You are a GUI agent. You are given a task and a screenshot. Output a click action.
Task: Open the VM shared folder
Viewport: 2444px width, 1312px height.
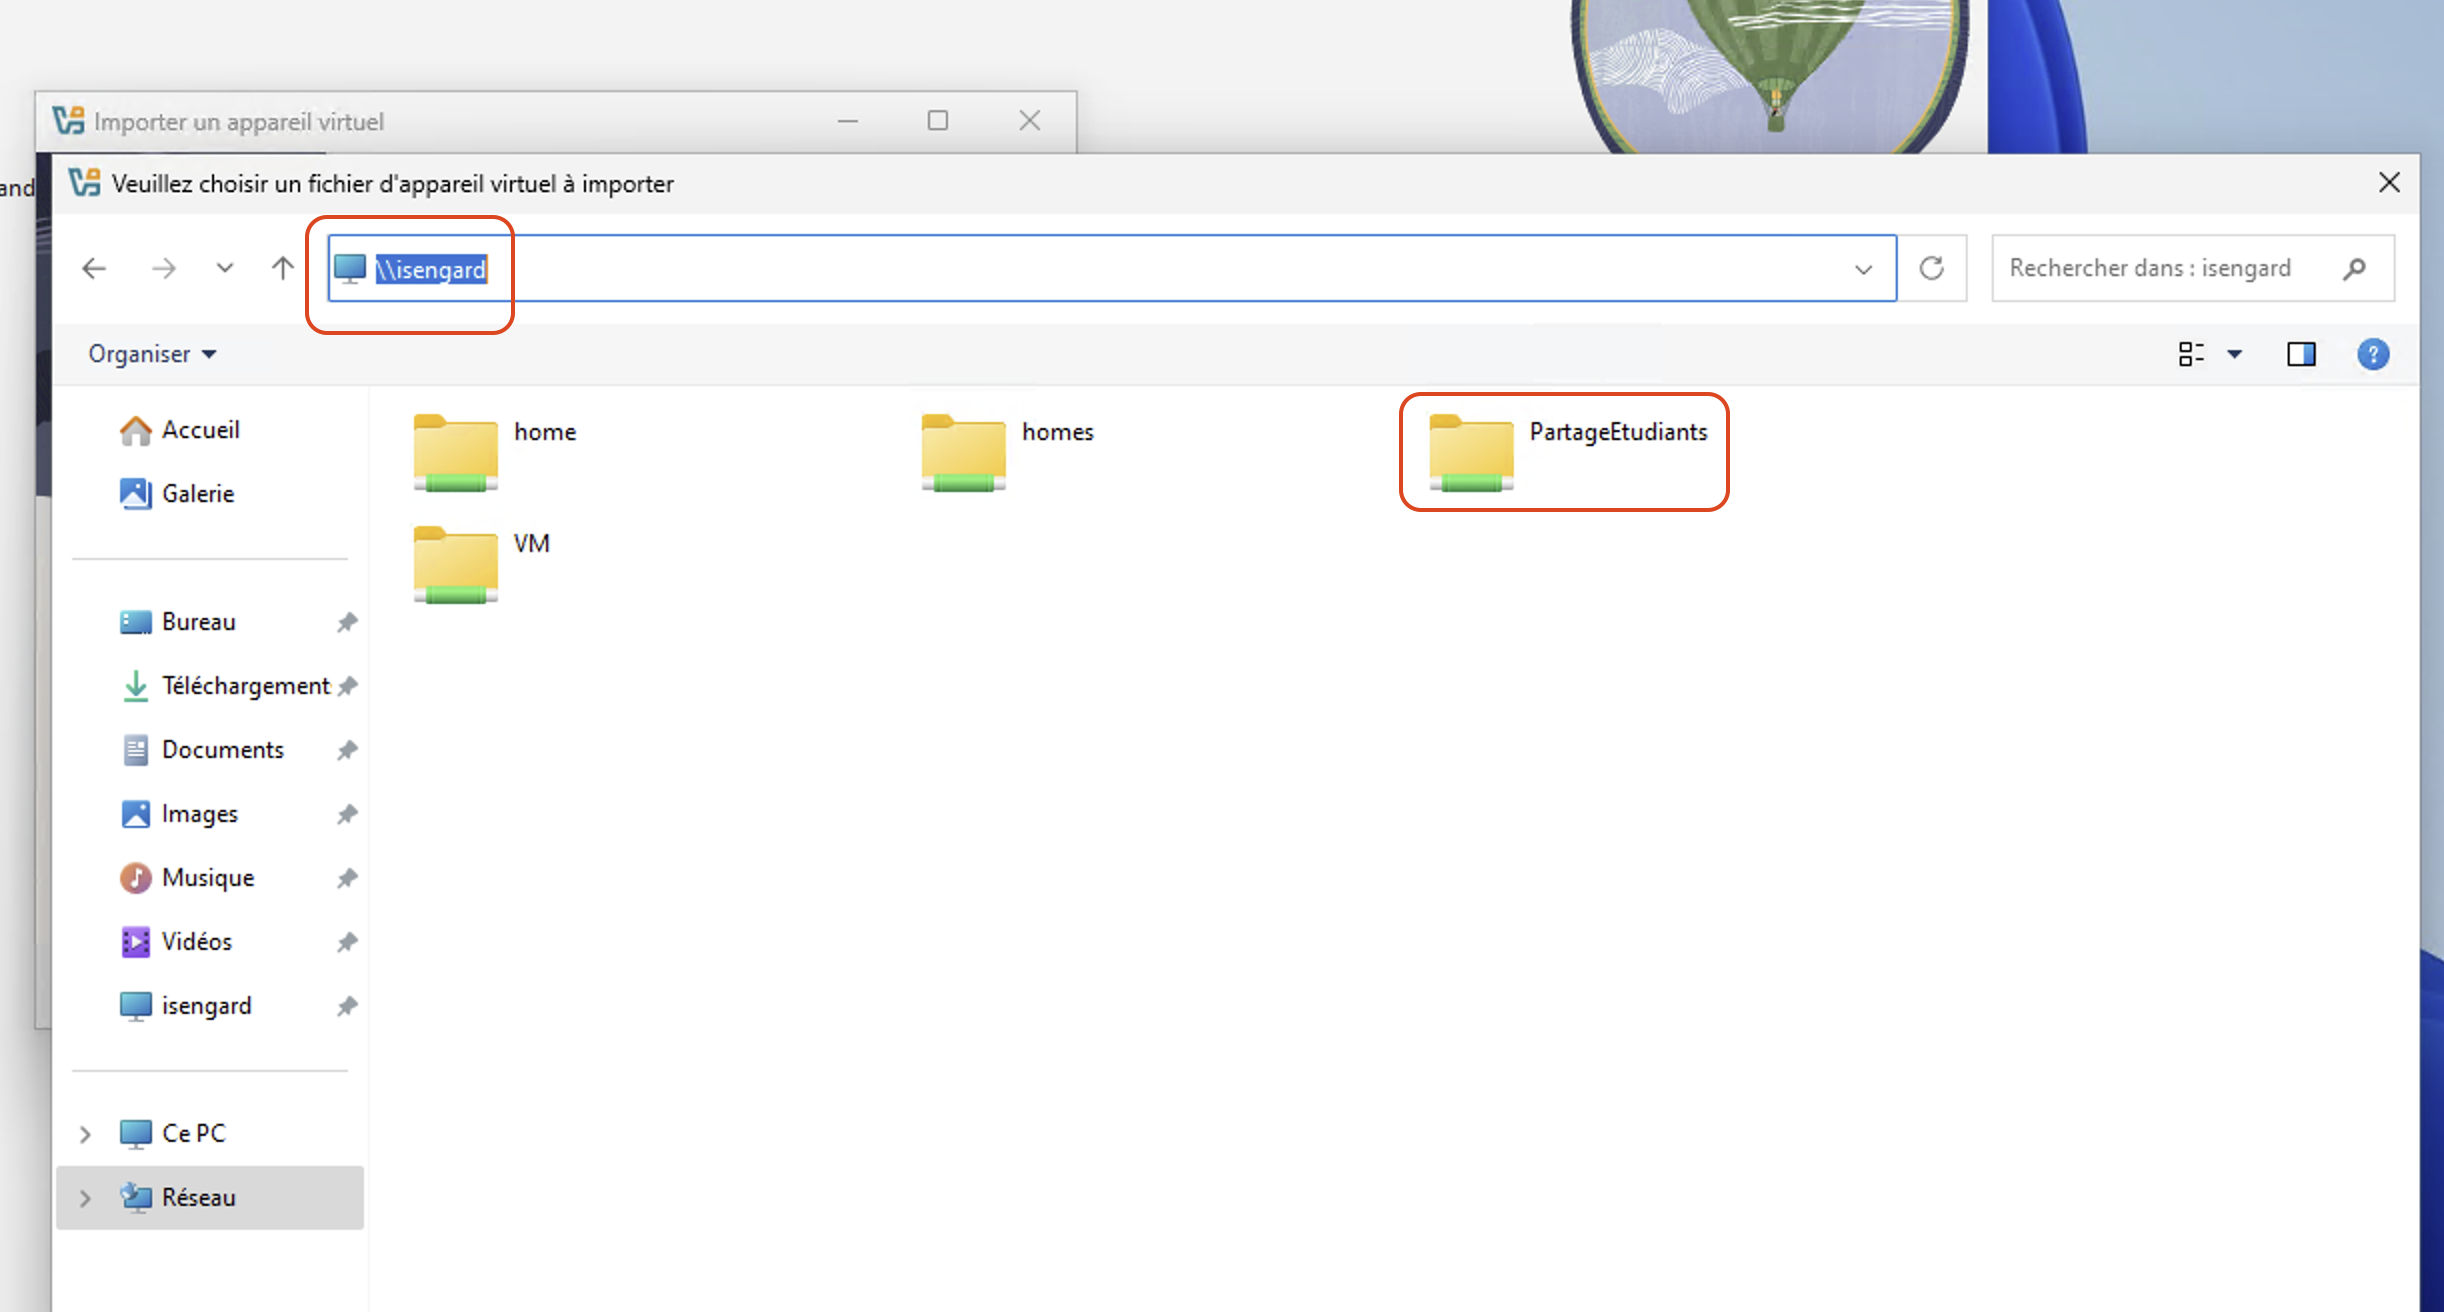point(456,564)
